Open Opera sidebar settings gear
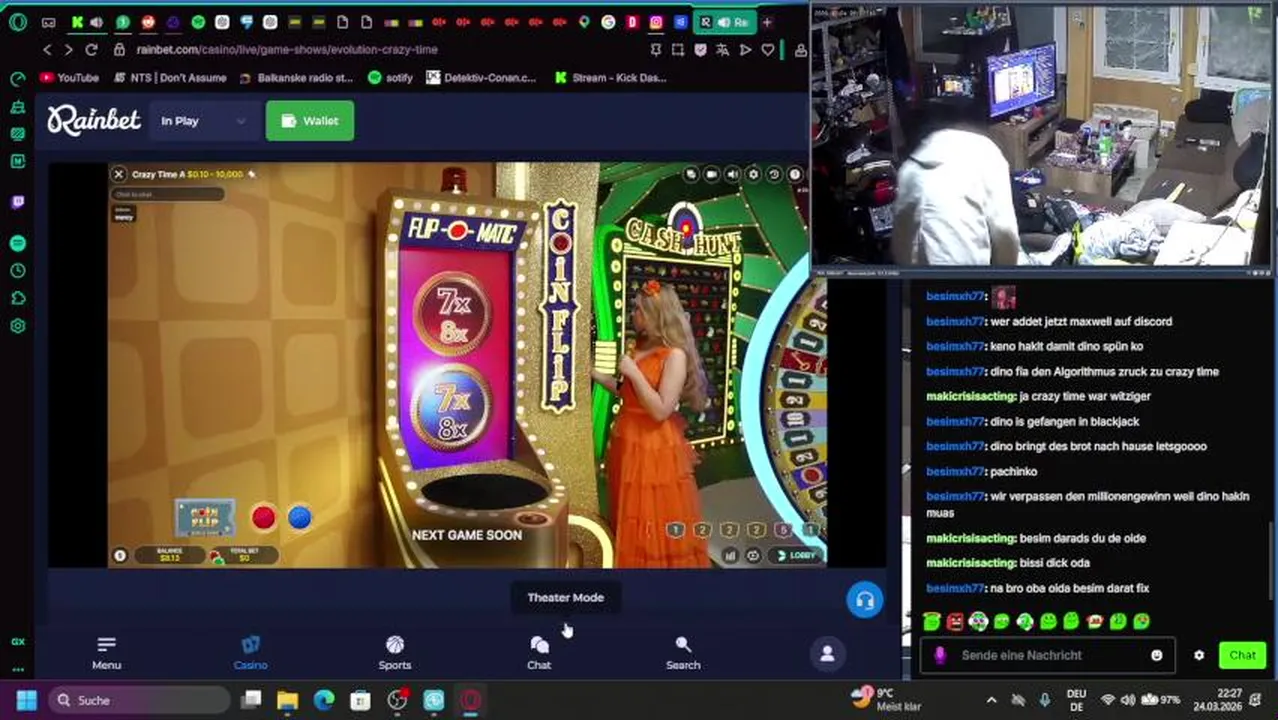1278x720 pixels. point(17,326)
